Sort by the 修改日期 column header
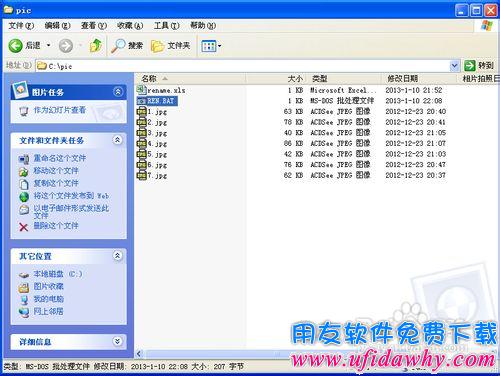The height and width of the screenshot is (376, 500). (419, 79)
